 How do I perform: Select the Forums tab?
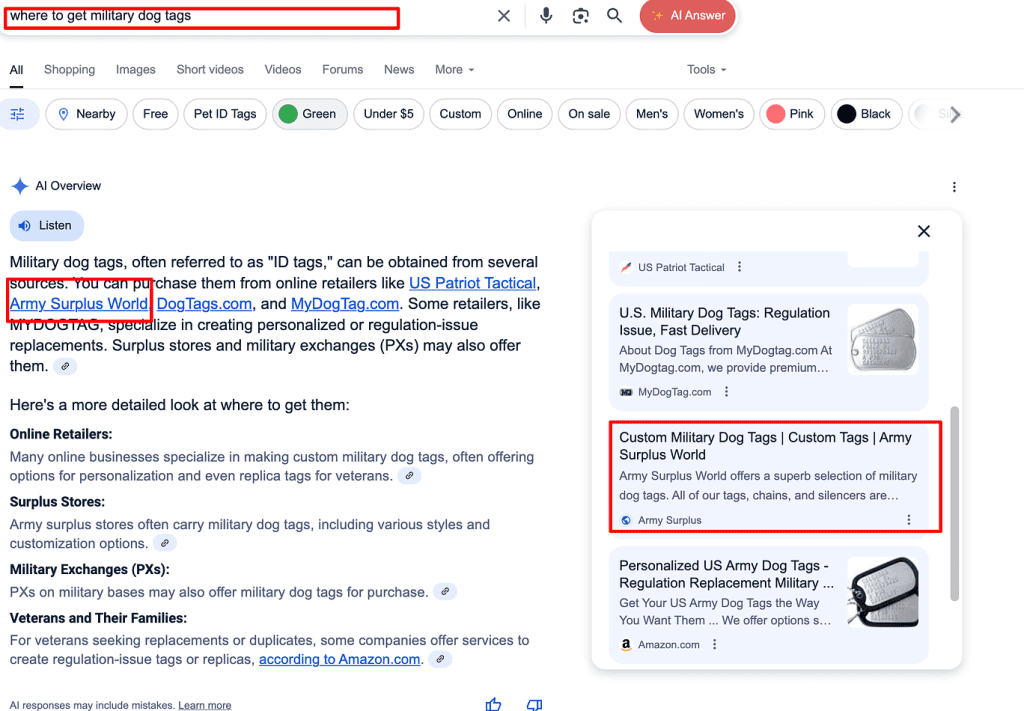pos(342,69)
